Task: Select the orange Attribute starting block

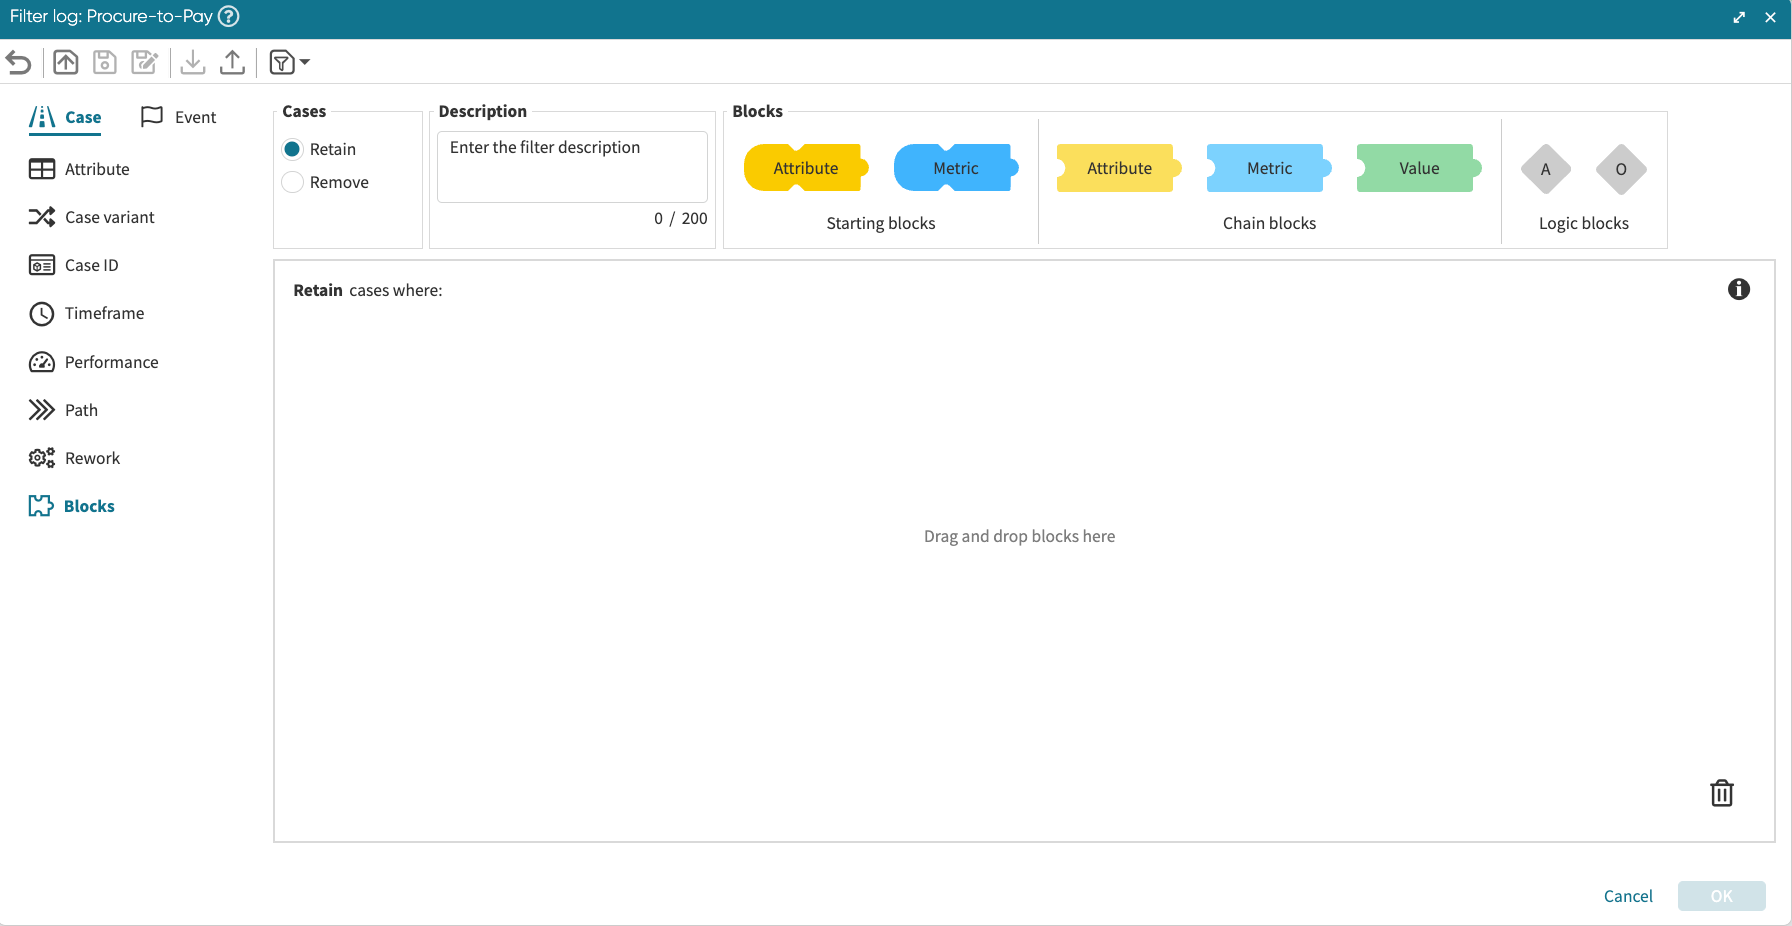Action: click(x=805, y=168)
